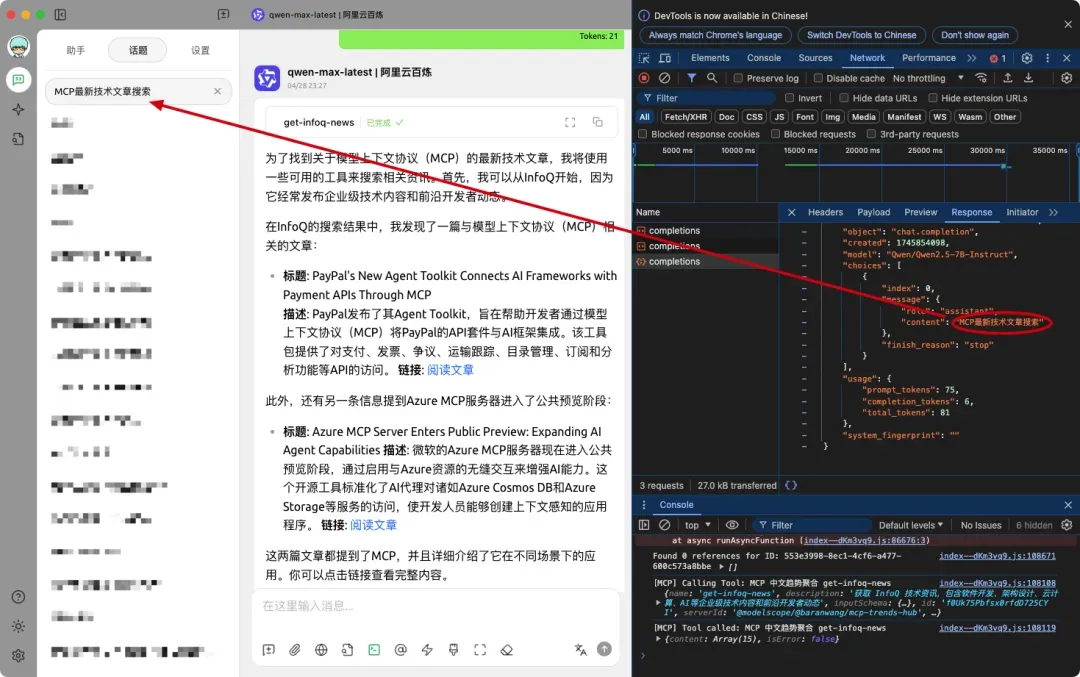Expand more DevTools tabs chevron
The height and width of the screenshot is (677, 1080).
972,59
